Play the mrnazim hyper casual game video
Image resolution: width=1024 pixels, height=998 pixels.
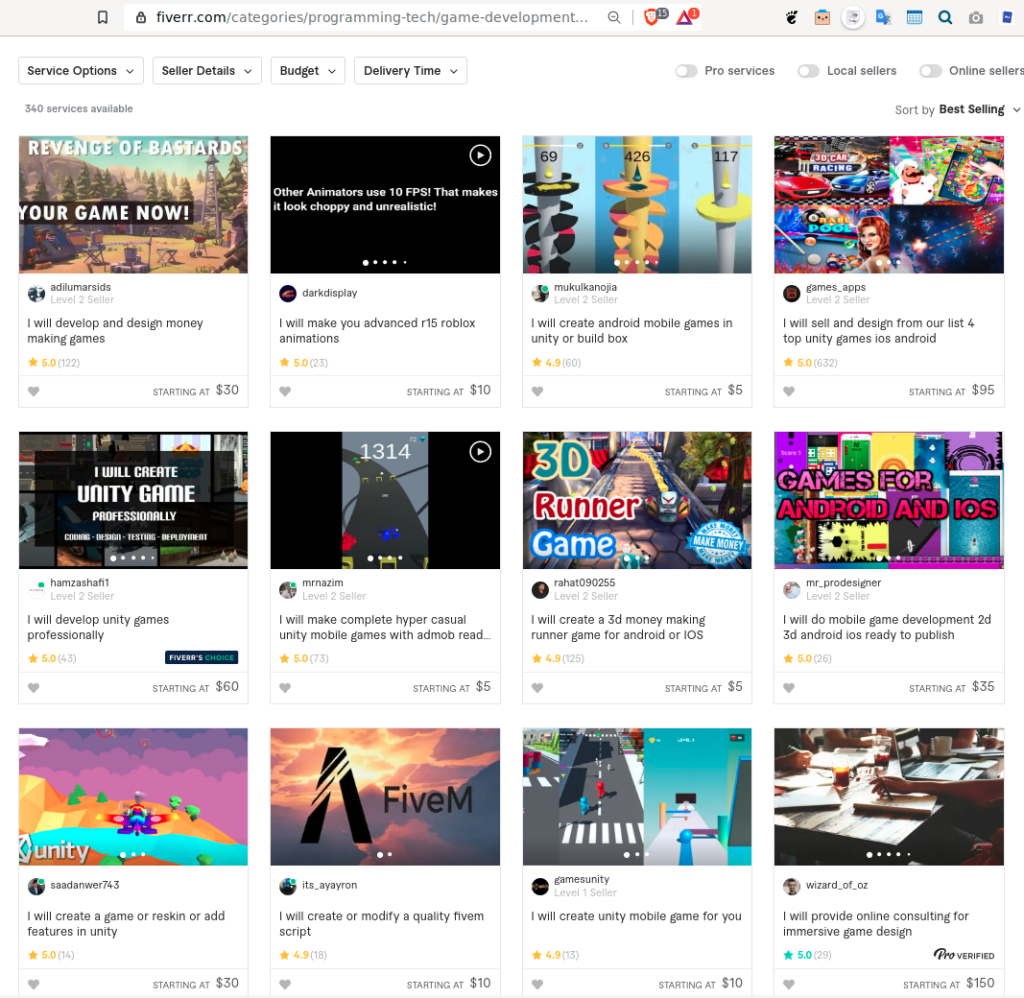[480, 452]
